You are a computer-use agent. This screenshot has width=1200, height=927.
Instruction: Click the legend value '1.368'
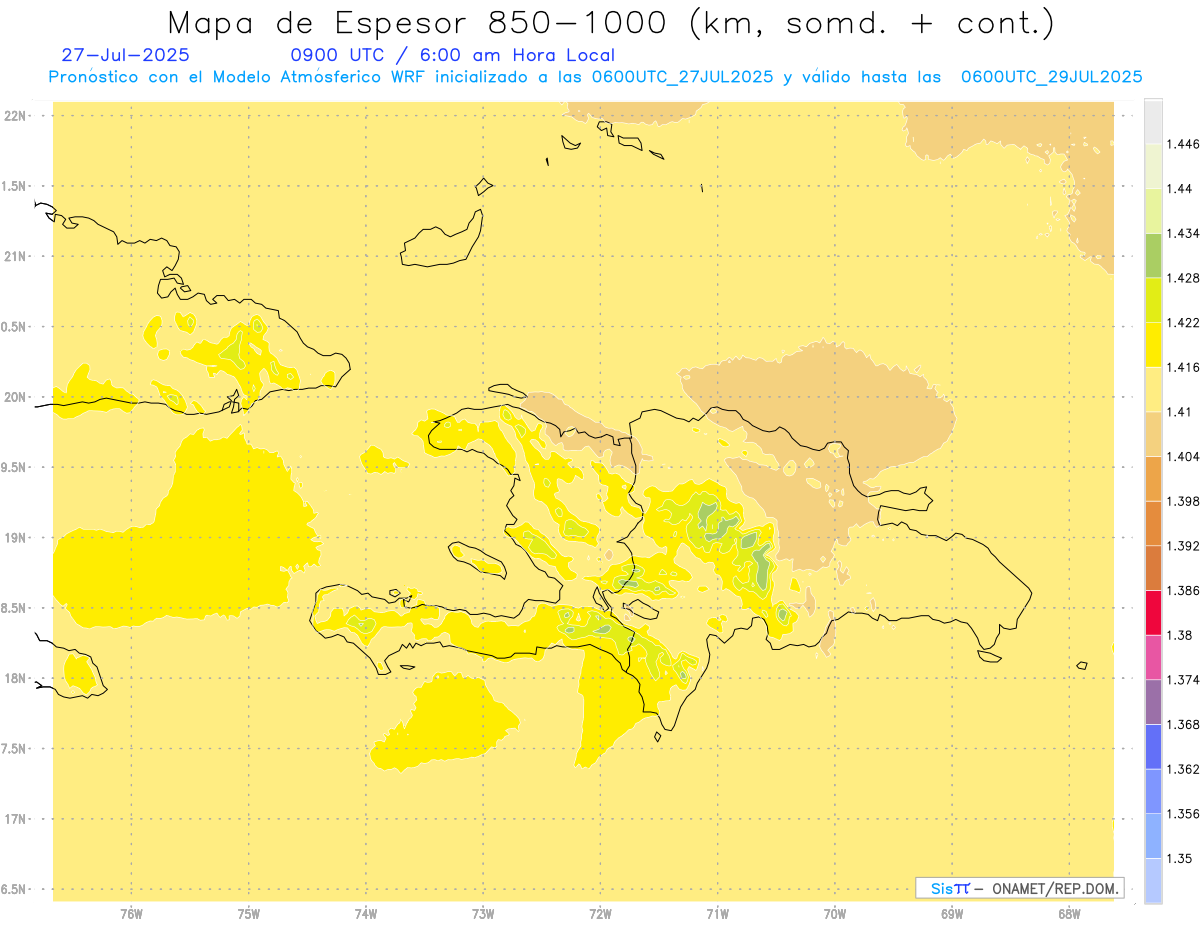point(1182,724)
